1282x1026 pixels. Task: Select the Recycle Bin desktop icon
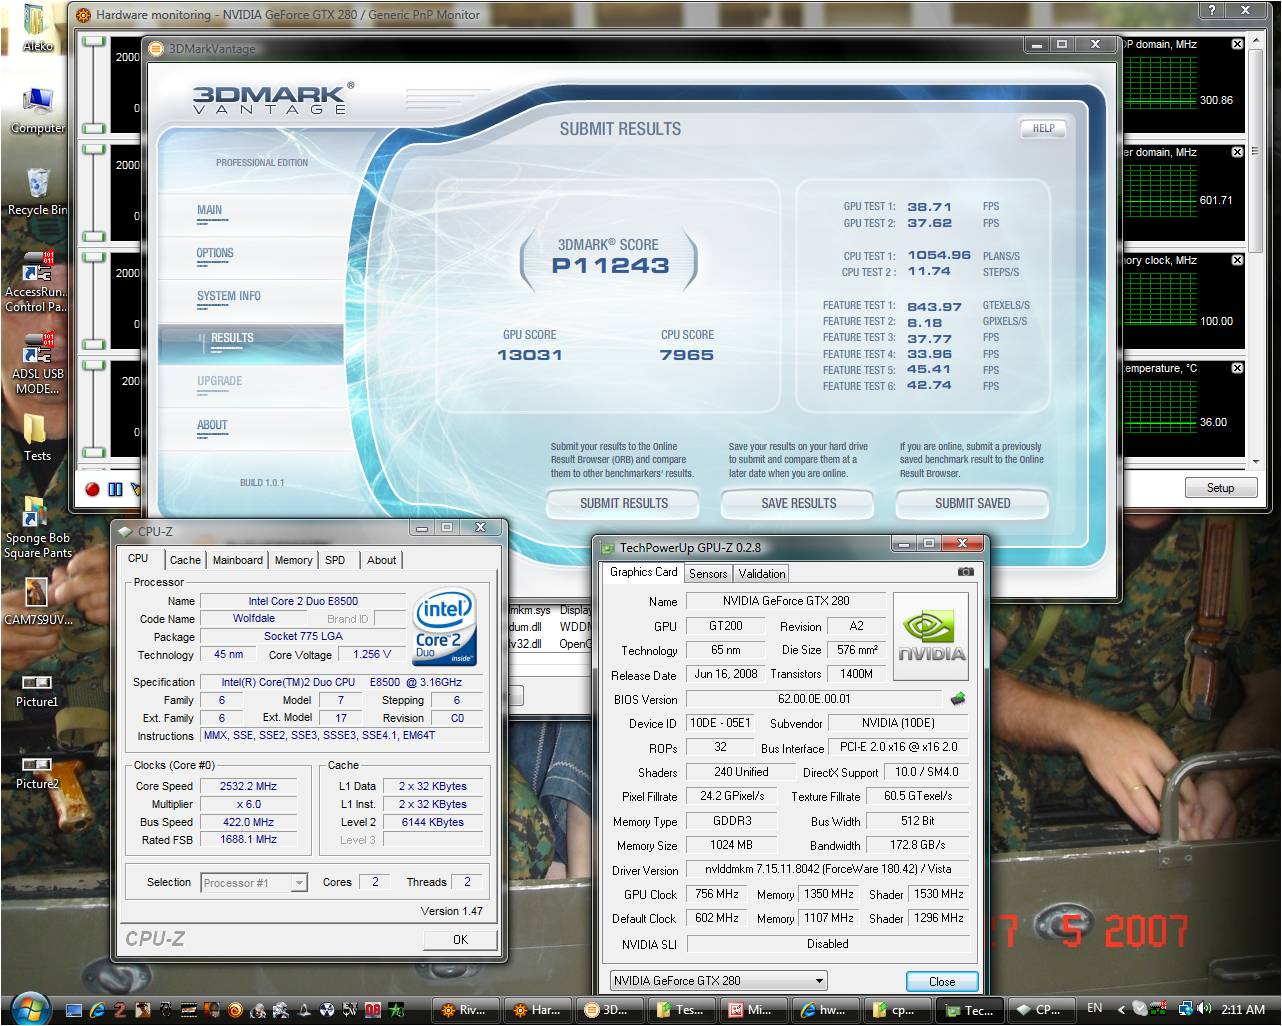click(37, 192)
